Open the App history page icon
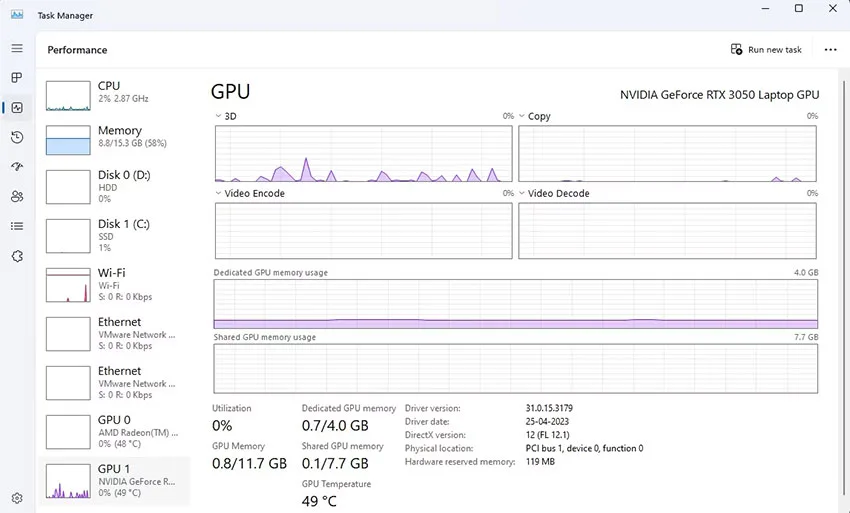 tap(17, 137)
